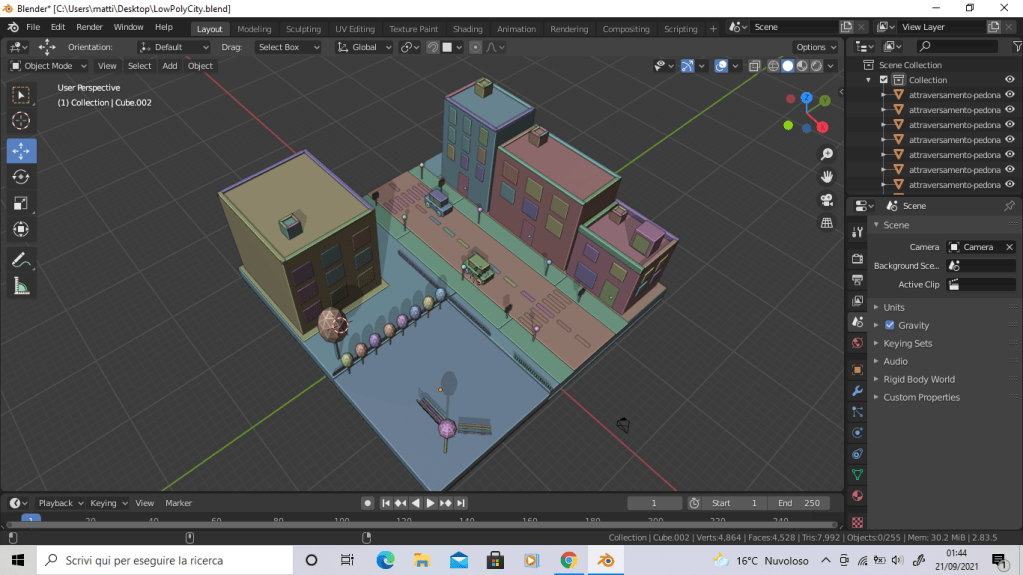Pick the Measure tool
1023x575 pixels.
point(21,287)
